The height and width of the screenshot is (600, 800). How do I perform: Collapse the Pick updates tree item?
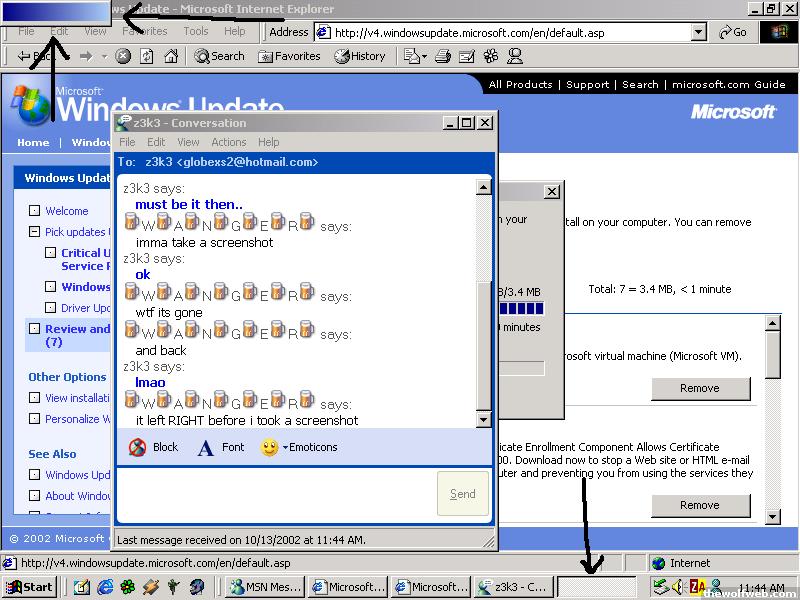click(35, 232)
